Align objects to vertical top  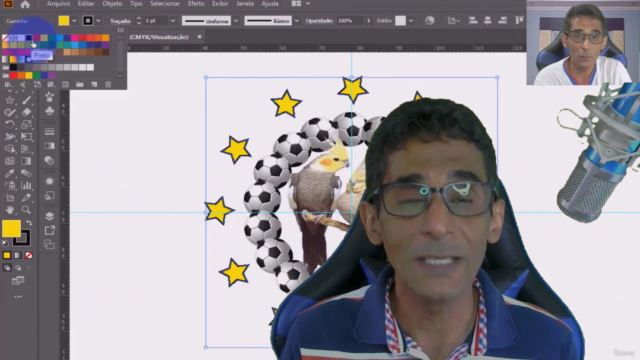click(519, 20)
